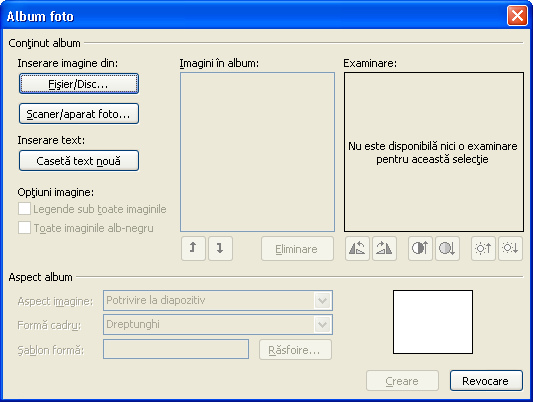Click the Fișier/Disc... button
This screenshot has width=533, height=402.
pyautogui.click(x=79, y=84)
